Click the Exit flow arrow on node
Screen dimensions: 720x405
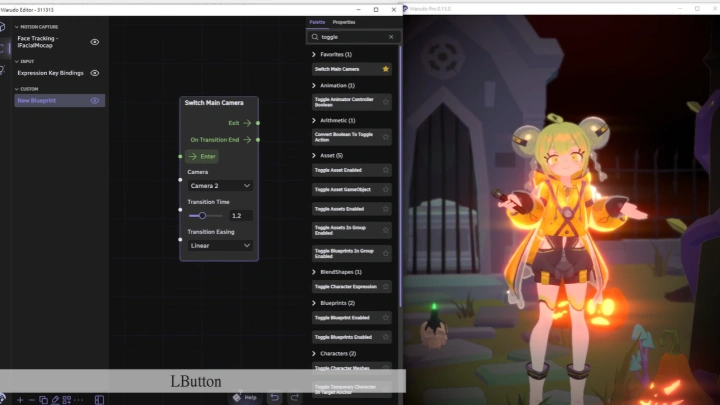click(247, 123)
